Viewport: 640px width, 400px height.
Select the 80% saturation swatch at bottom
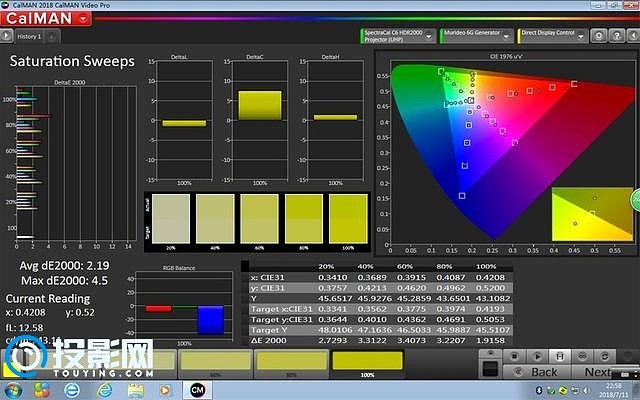pyautogui.click(x=289, y=361)
